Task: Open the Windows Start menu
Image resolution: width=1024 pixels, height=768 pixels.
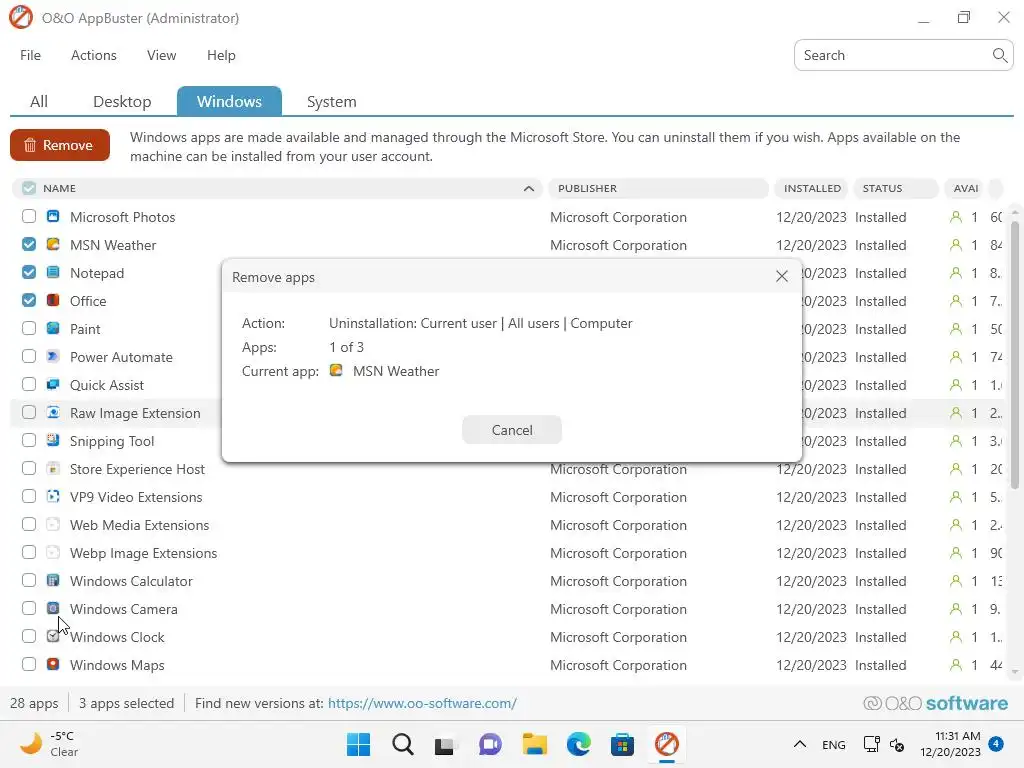Action: click(358, 744)
